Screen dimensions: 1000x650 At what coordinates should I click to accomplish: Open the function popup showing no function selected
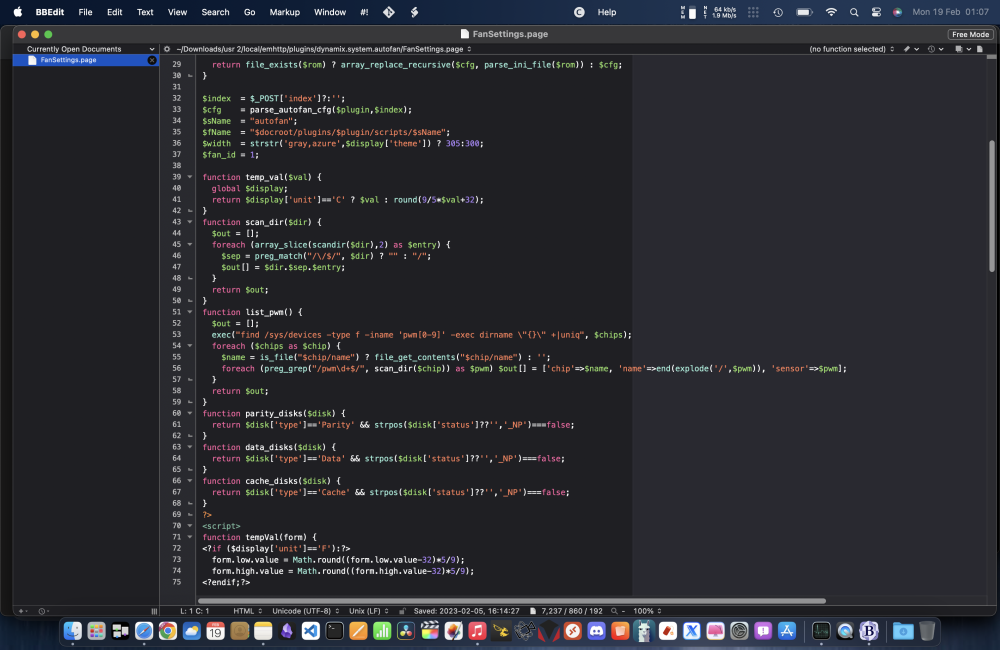click(x=851, y=49)
